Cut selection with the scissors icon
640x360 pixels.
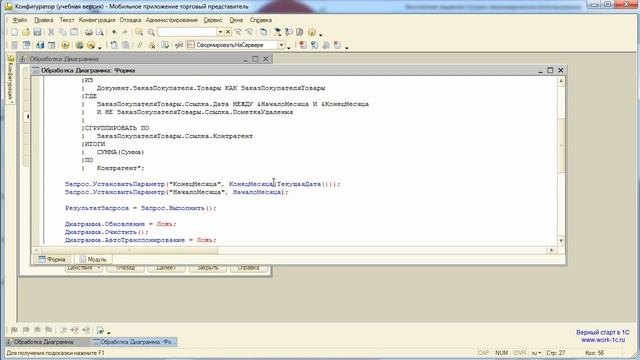click(51, 32)
